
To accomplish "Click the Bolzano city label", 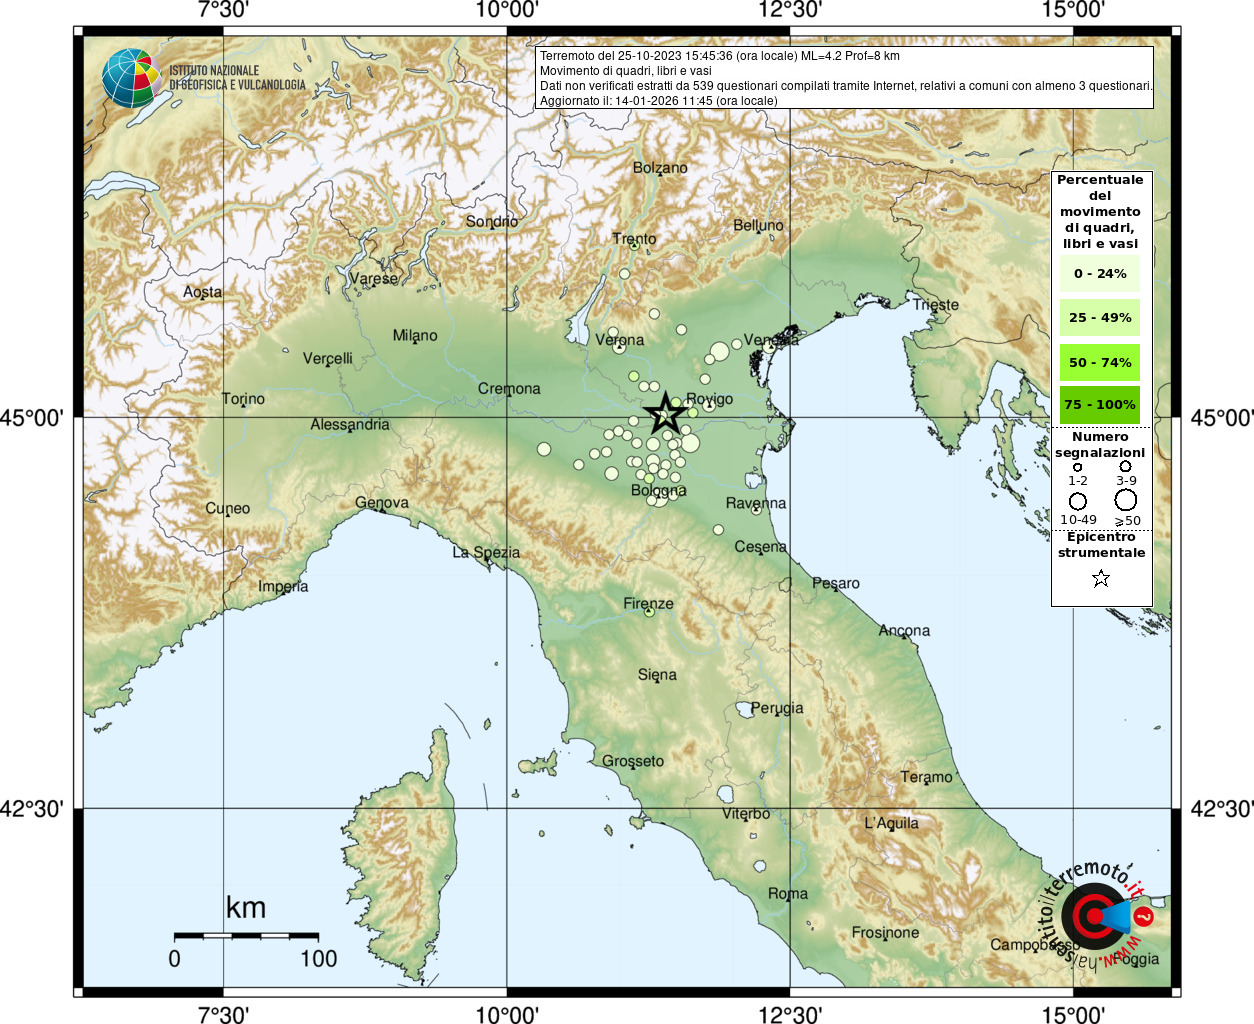I will (x=660, y=167).
